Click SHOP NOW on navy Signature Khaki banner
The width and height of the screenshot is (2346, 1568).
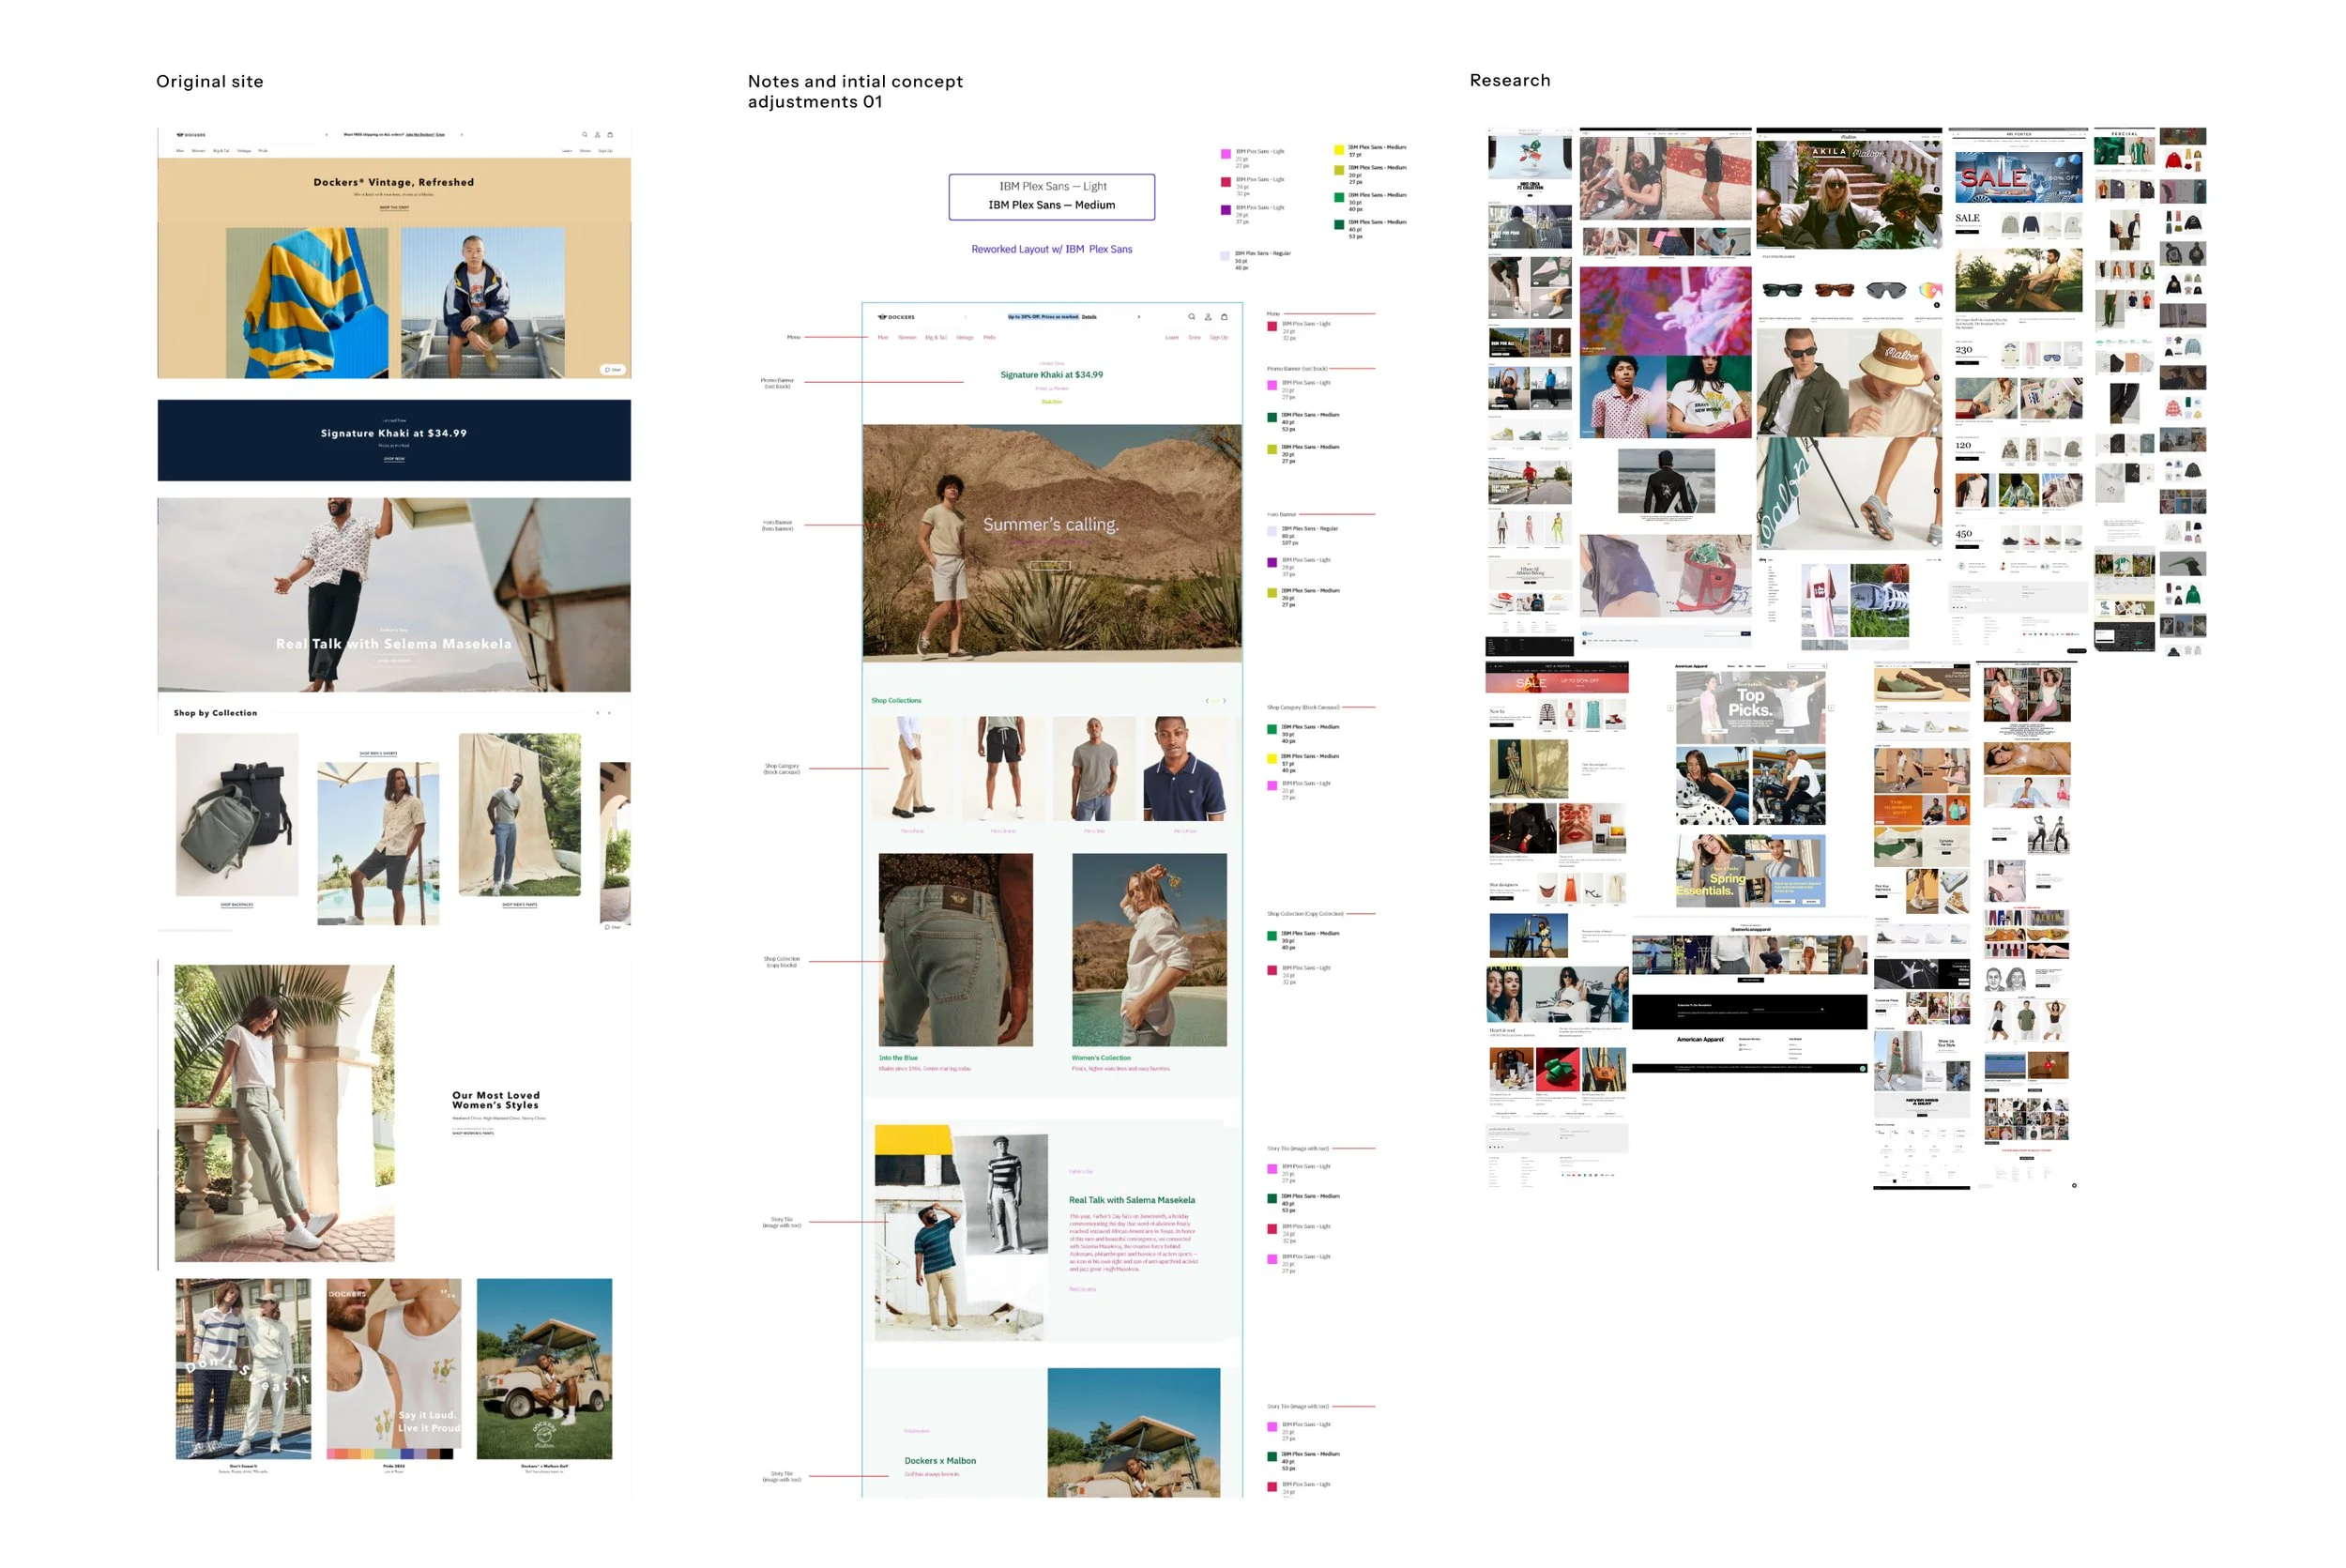[x=394, y=459]
